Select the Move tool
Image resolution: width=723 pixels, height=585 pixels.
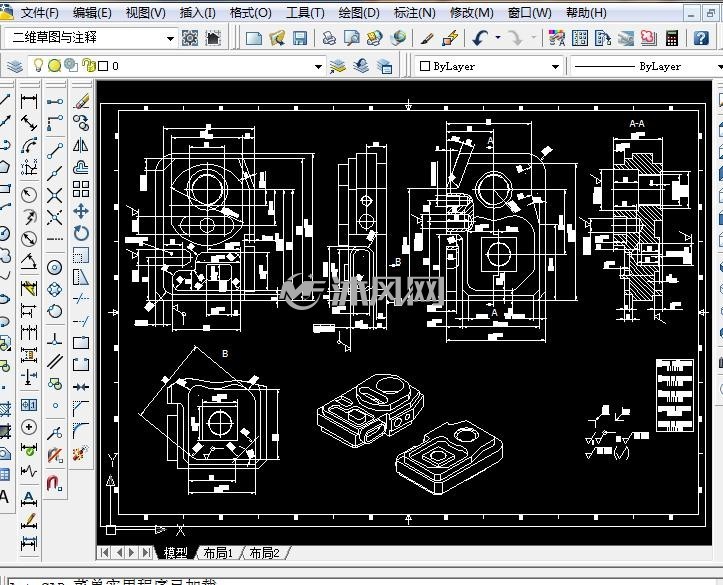(81, 212)
